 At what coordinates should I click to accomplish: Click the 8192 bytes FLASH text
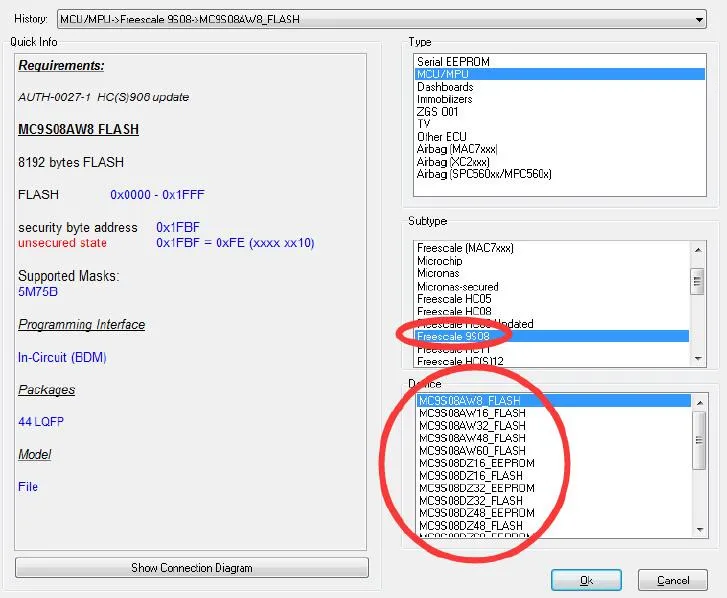tap(71, 162)
